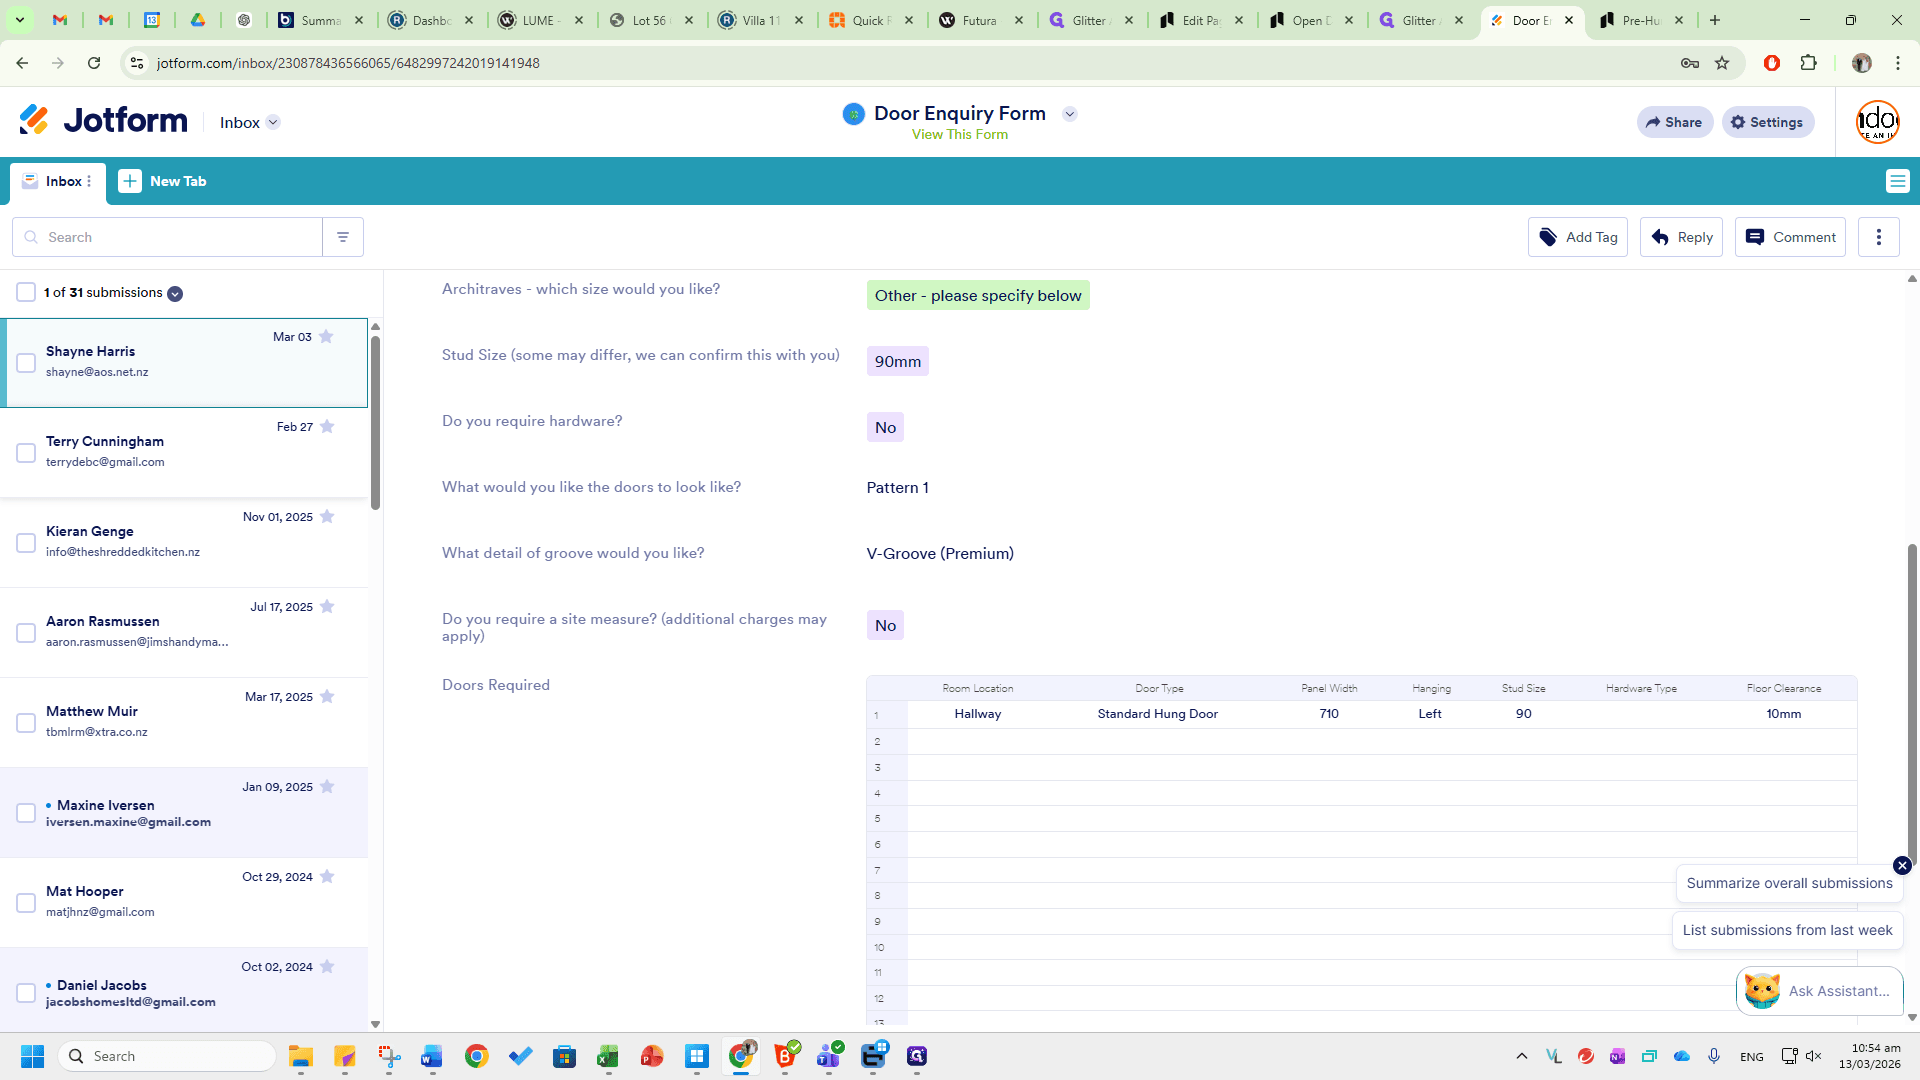Open the hamburger menu in the teal bar
The height and width of the screenshot is (1080, 1920).
[1897, 181]
